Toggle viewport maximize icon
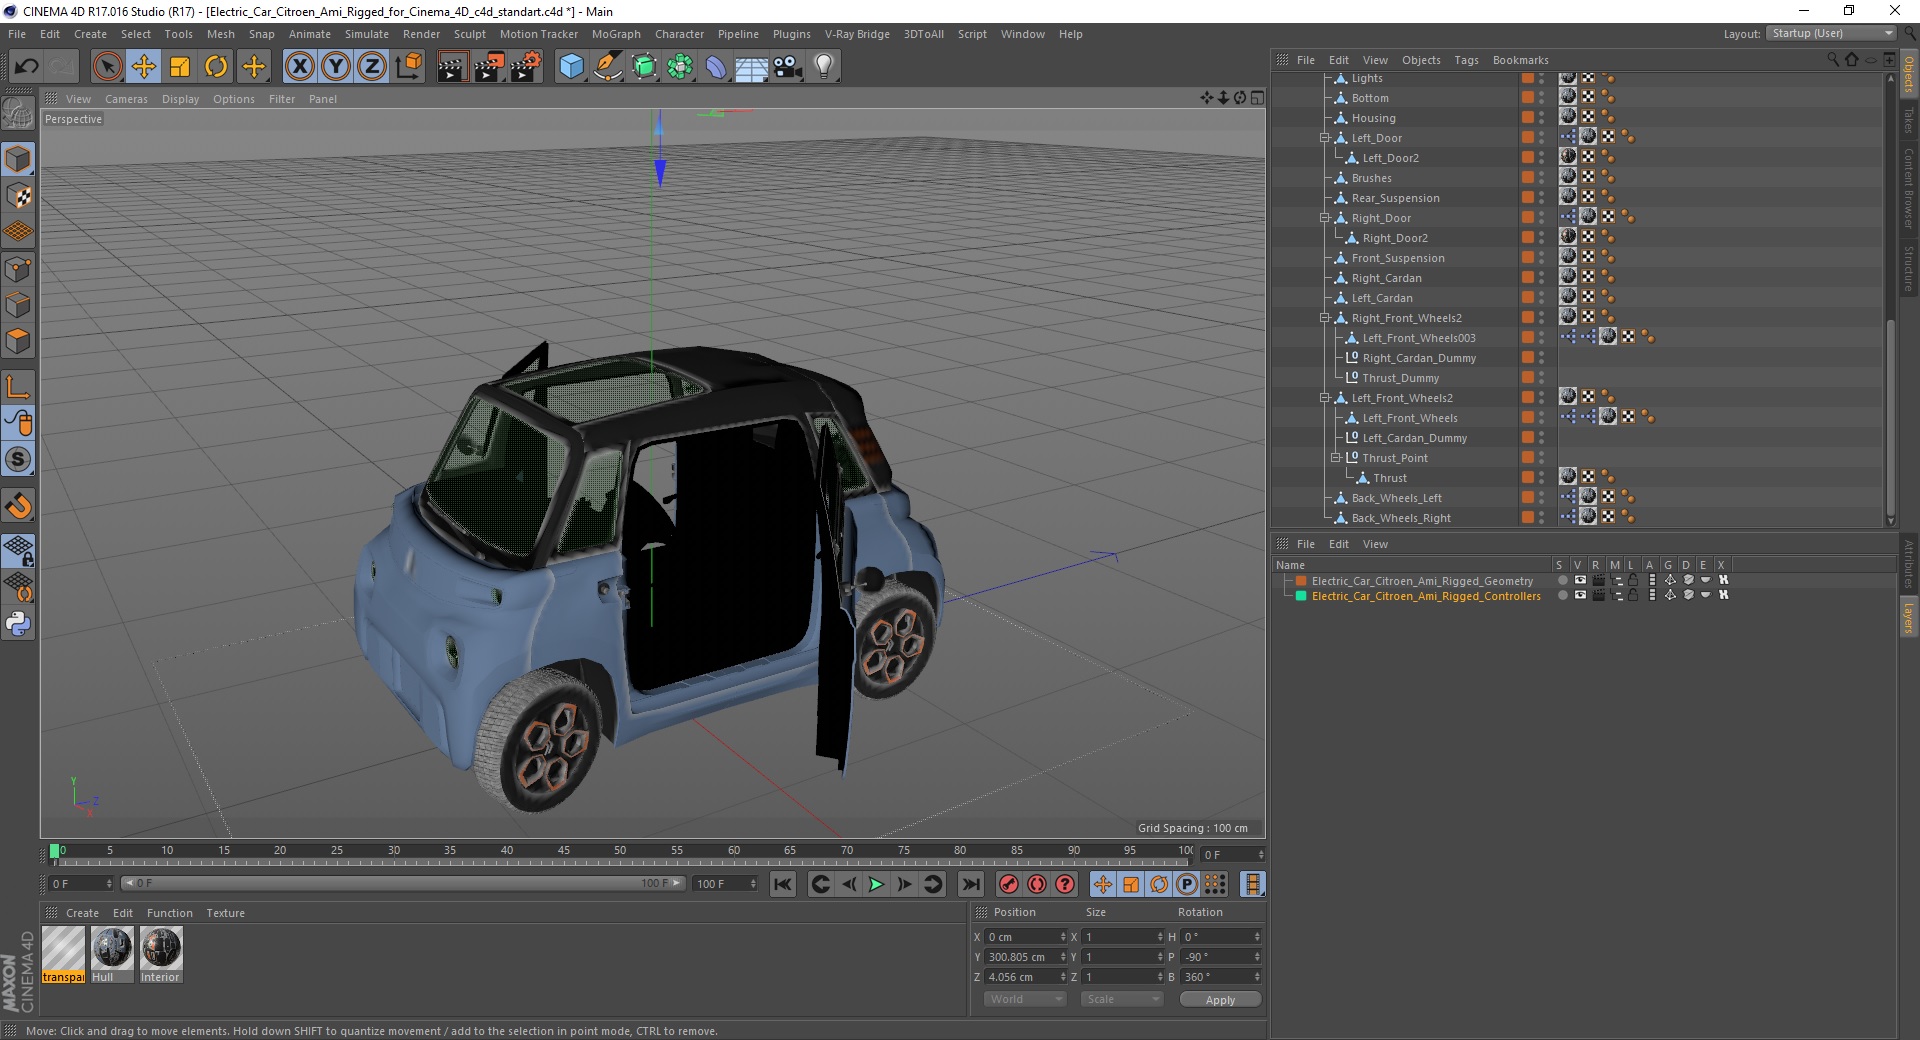This screenshot has height=1040, width=1920. [x=1257, y=98]
